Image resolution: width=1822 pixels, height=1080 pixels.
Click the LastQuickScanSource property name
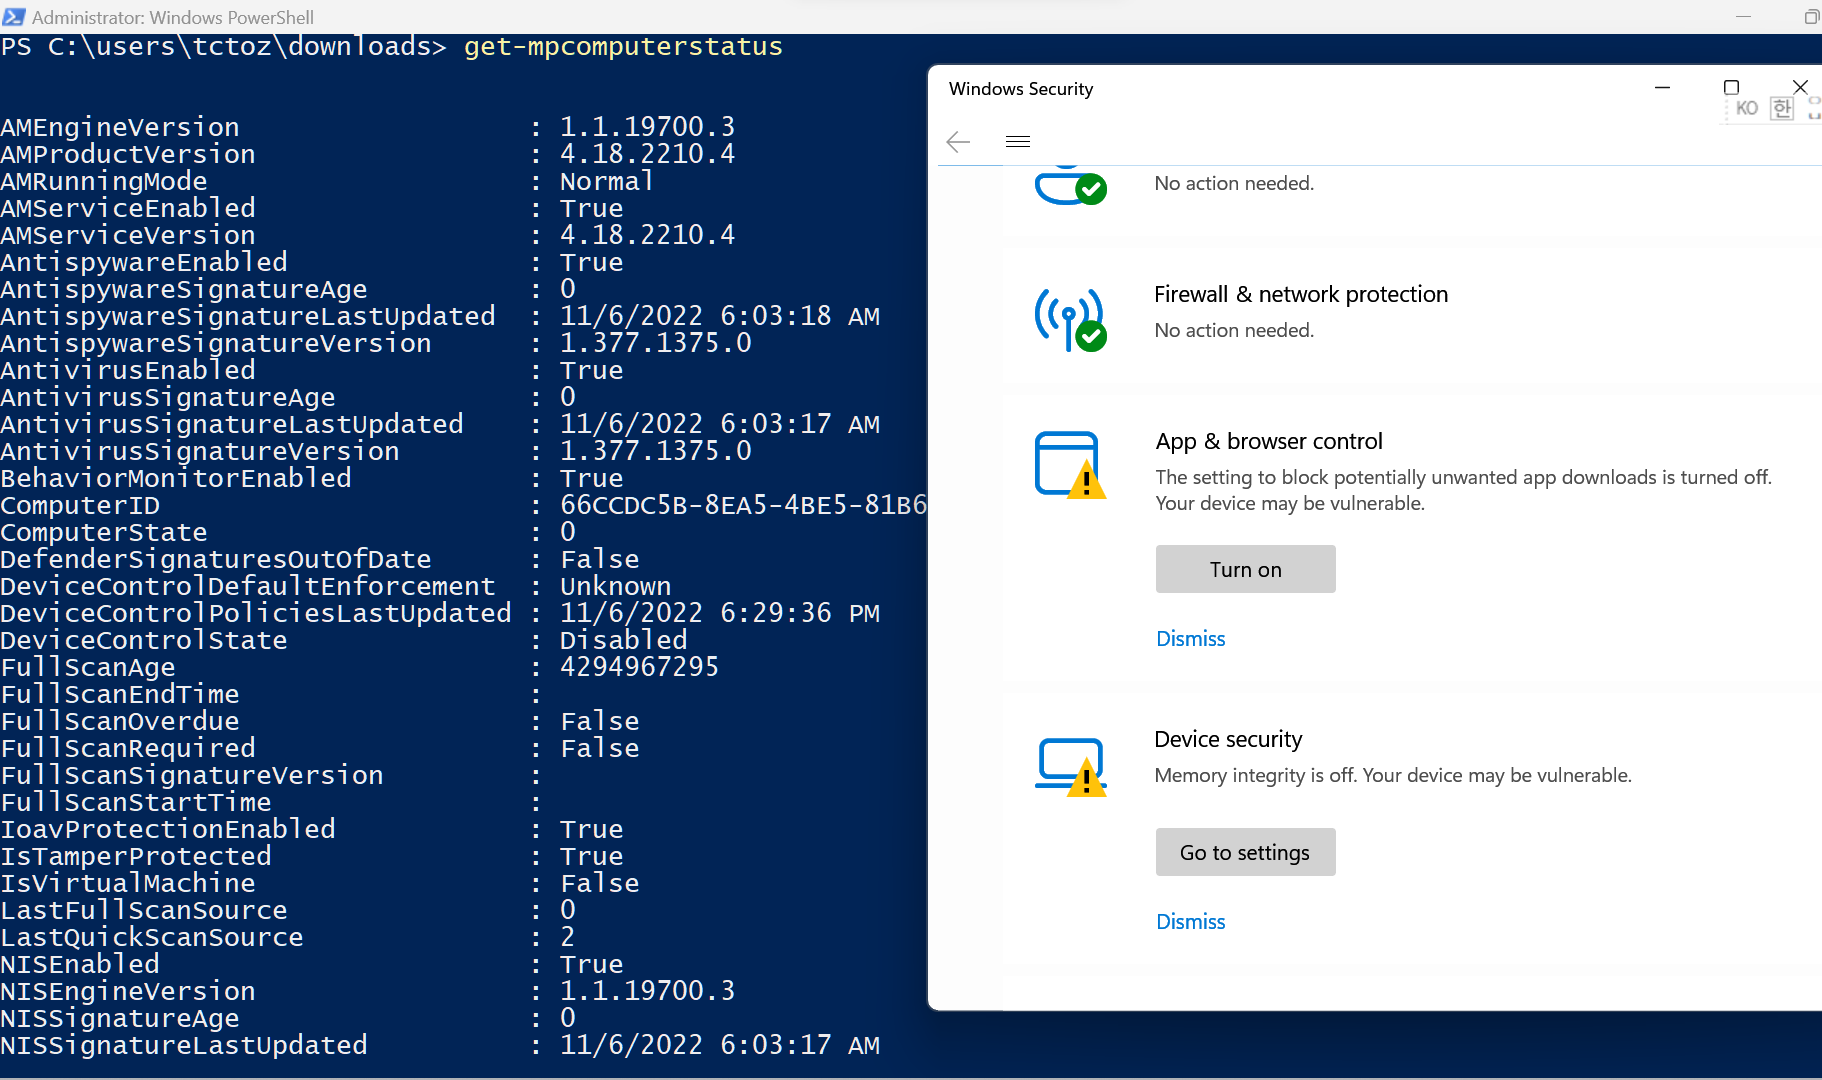tap(152, 937)
